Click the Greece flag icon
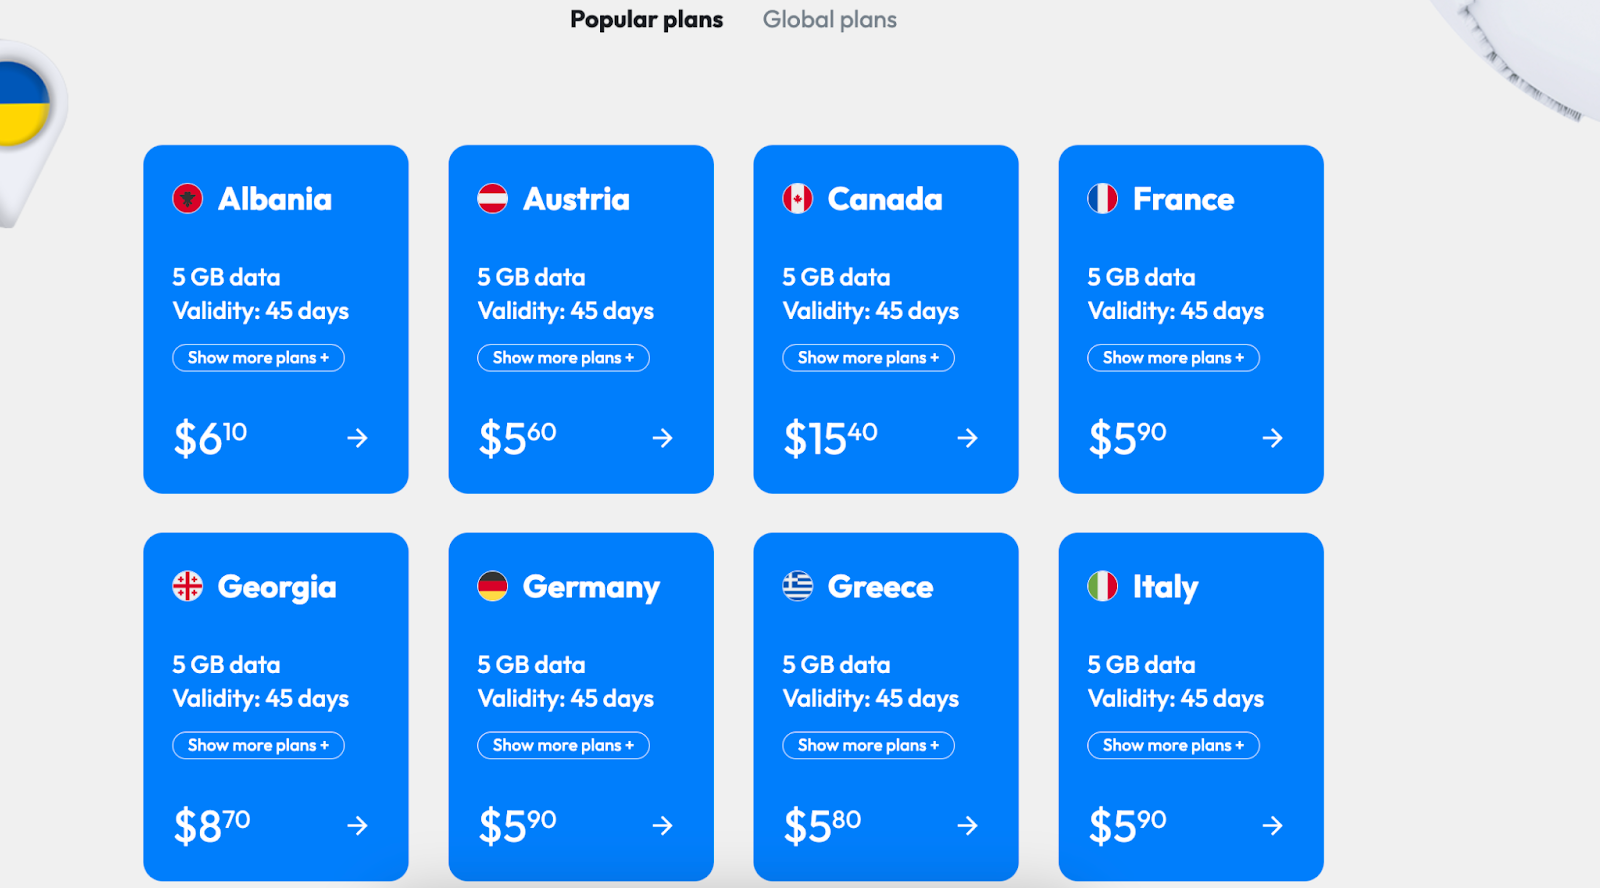 pyautogui.click(x=798, y=586)
